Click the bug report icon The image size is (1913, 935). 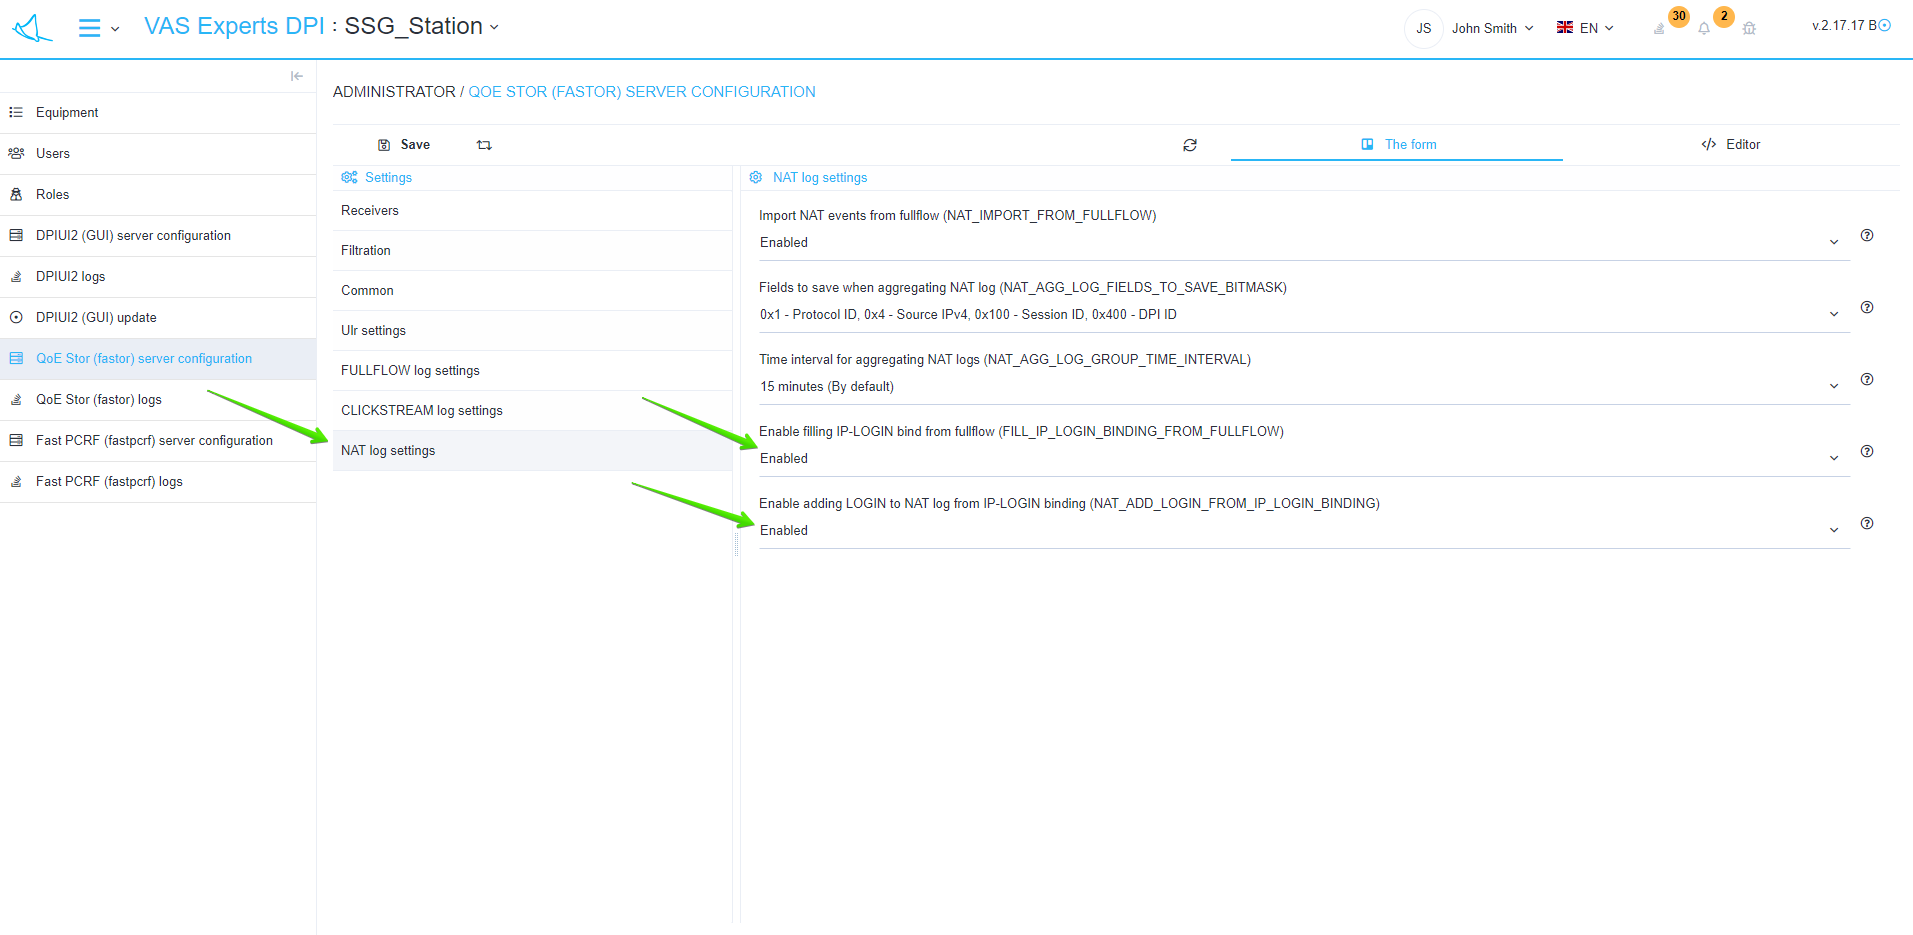point(1749,29)
